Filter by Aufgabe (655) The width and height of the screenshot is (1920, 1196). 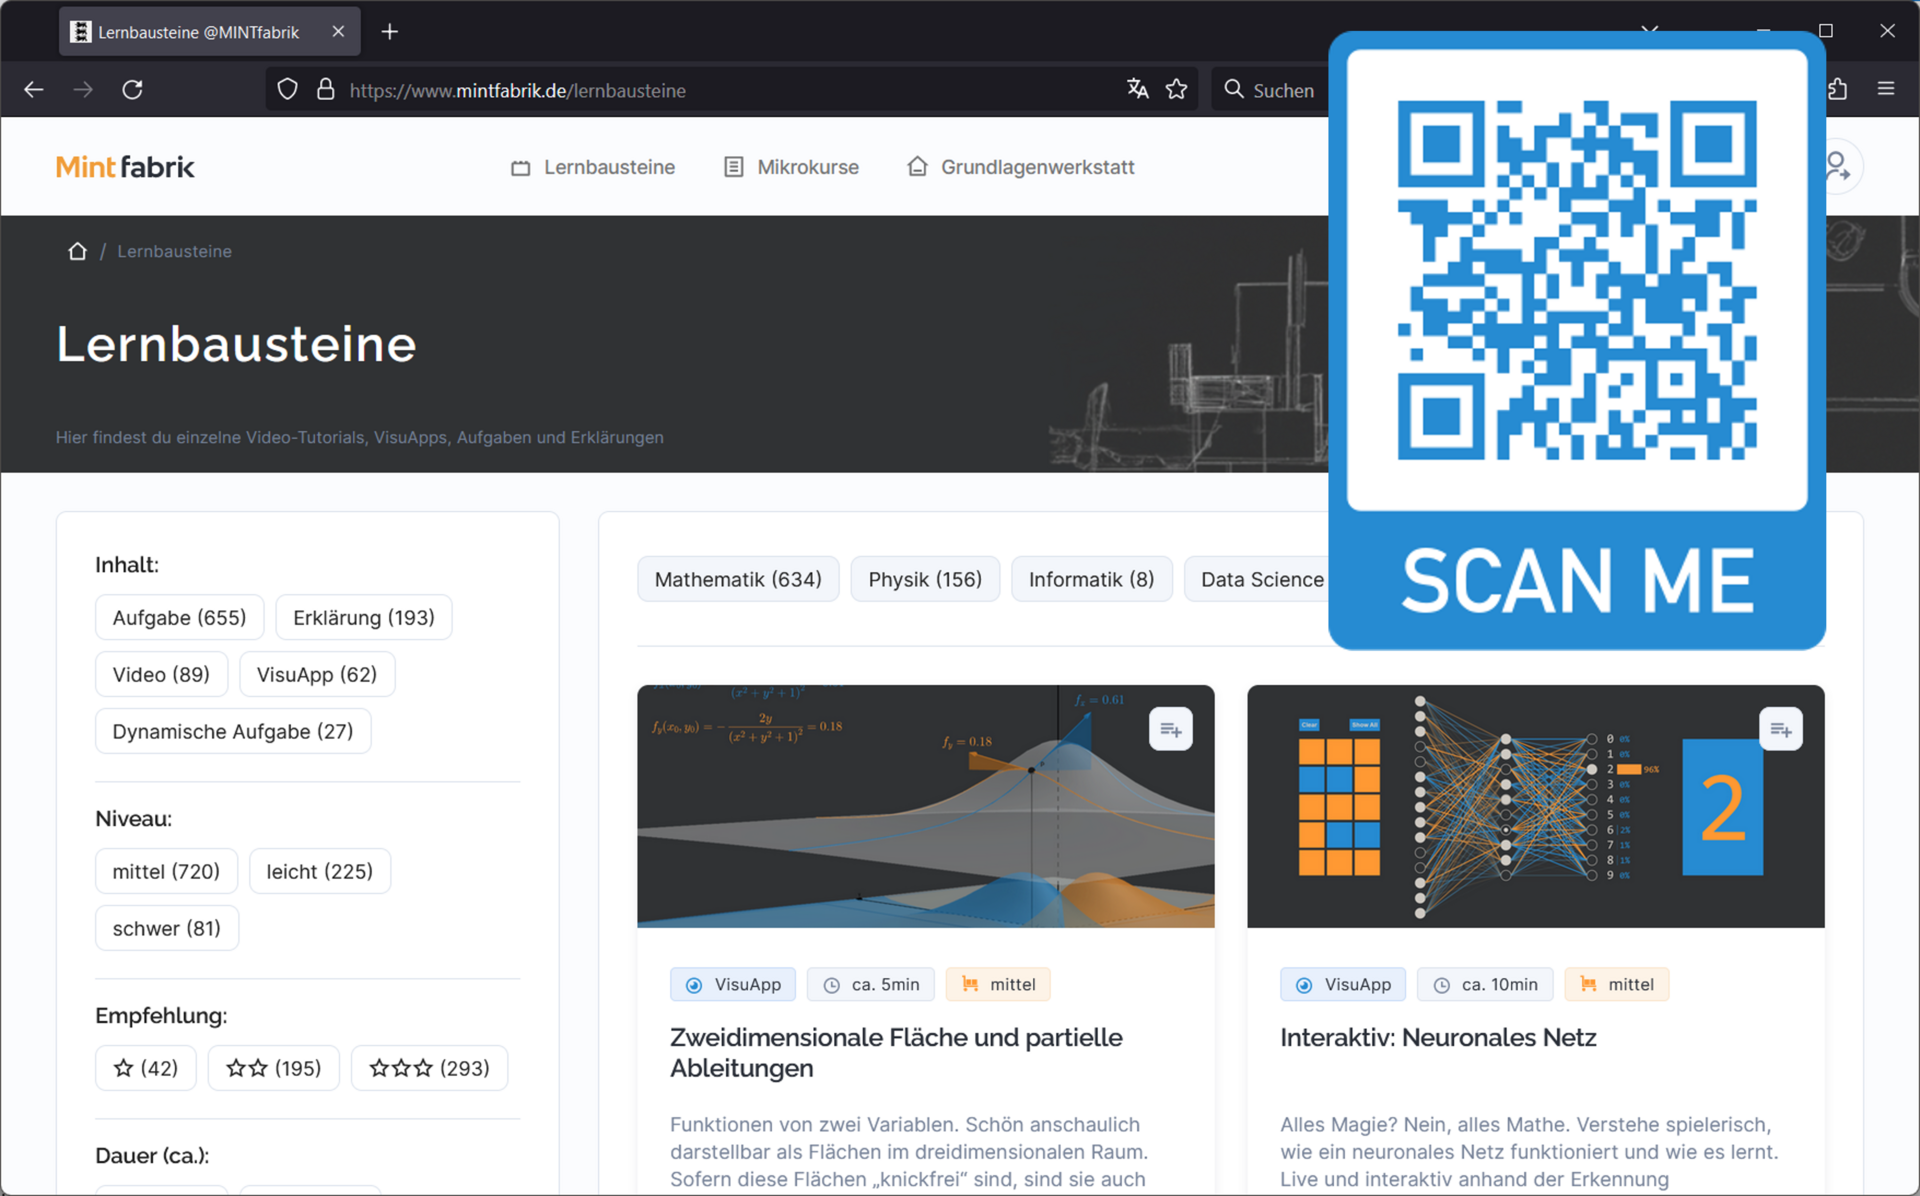(179, 618)
